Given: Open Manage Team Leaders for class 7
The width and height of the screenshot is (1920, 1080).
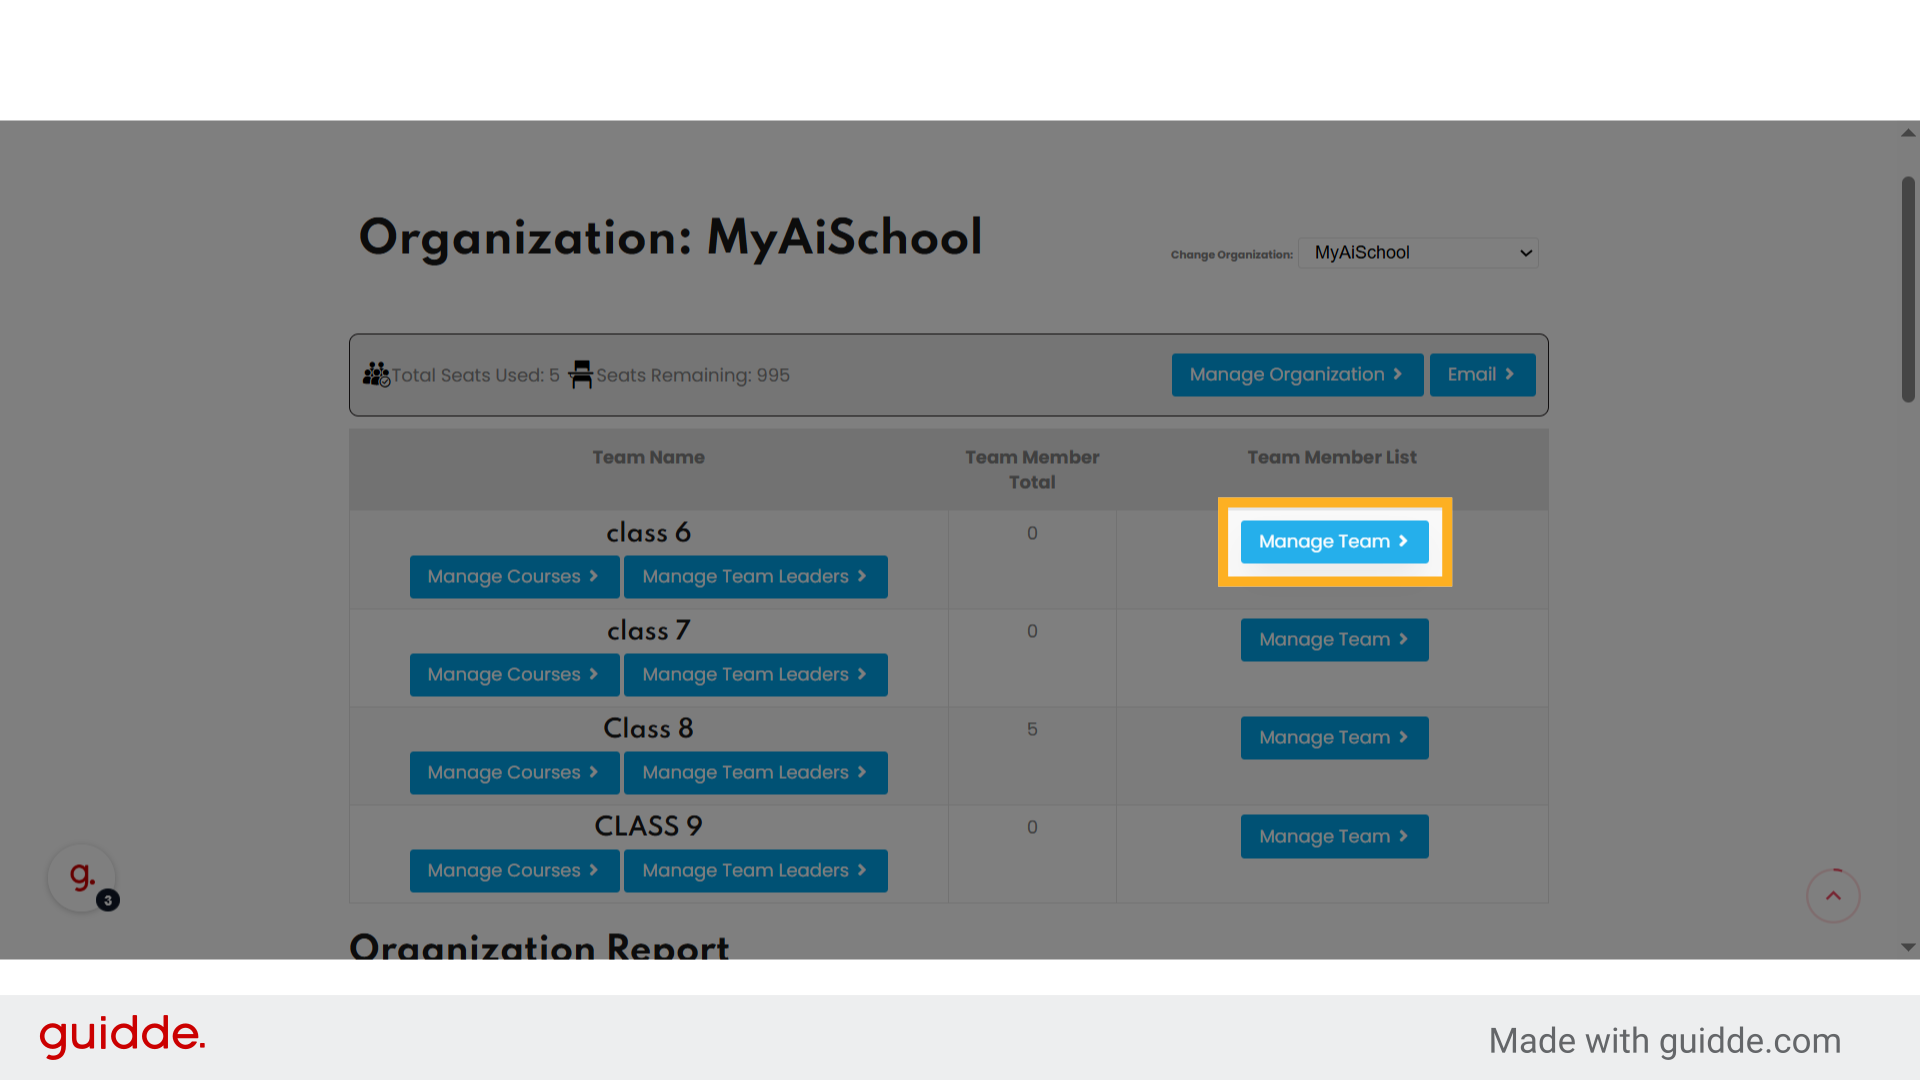Looking at the screenshot, I should (754, 675).
